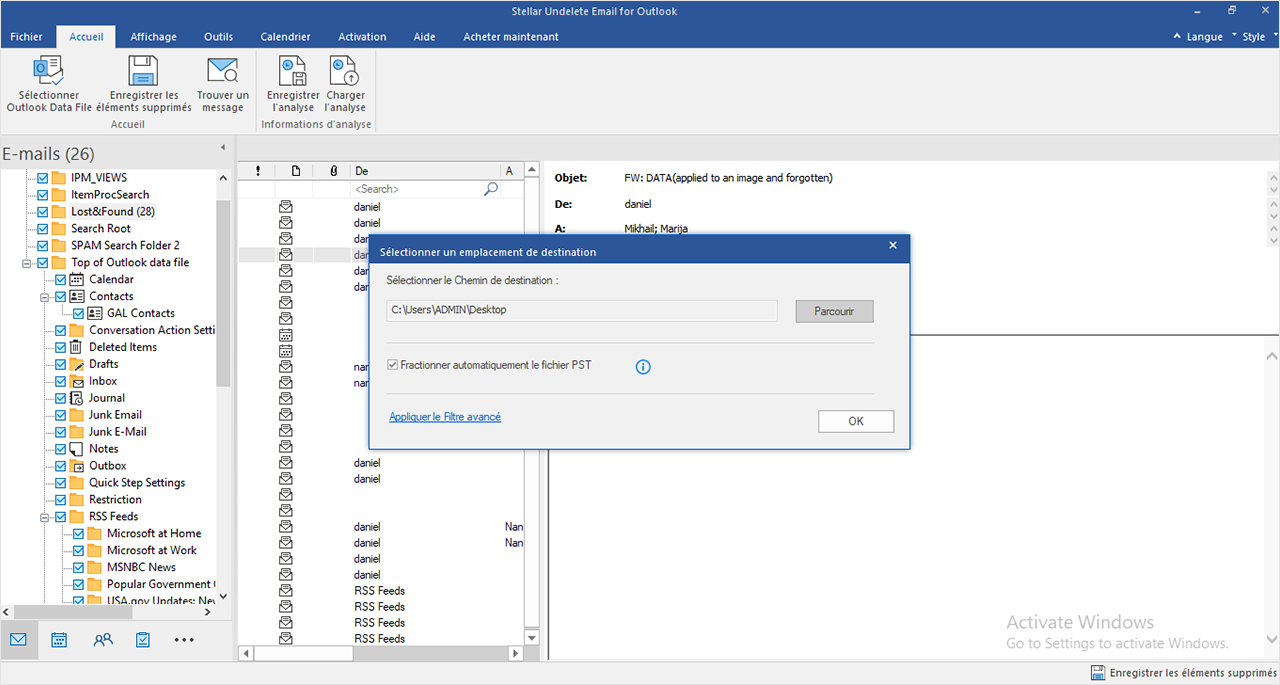
Task: Open the Fichier menu
Action: point(27,37)
